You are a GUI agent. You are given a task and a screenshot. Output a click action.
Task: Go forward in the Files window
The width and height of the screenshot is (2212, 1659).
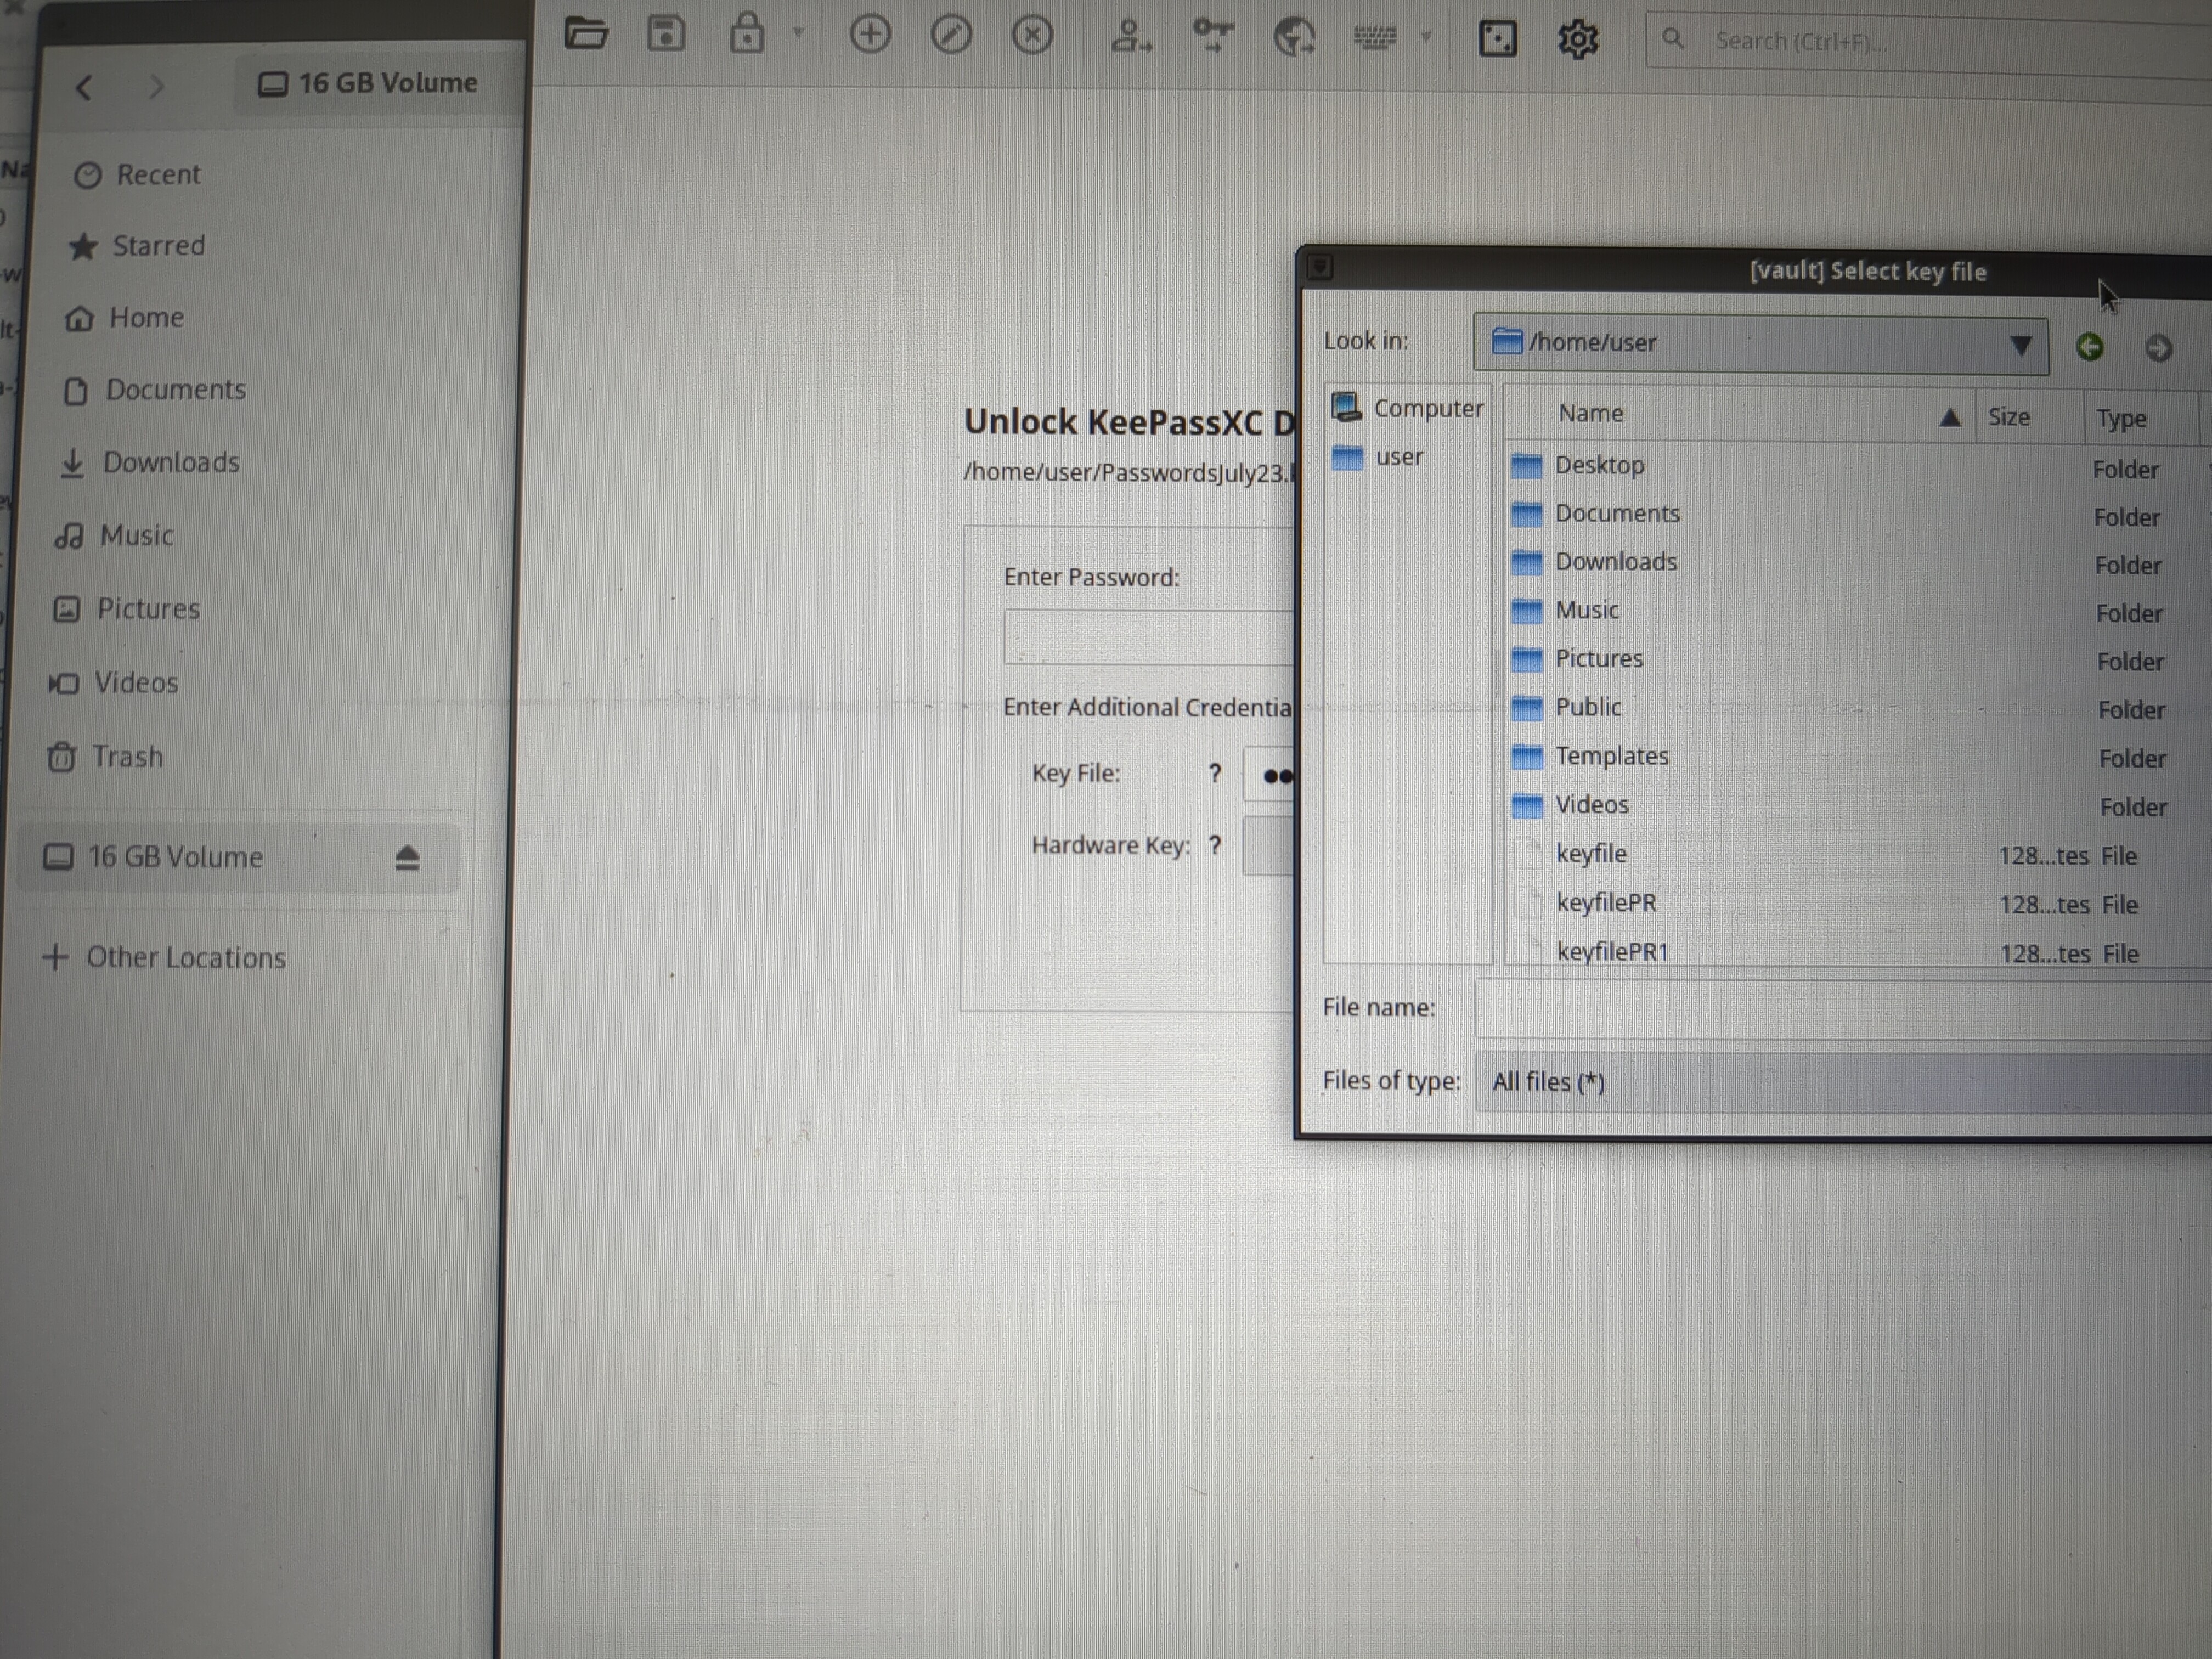(x=156, y=87)
